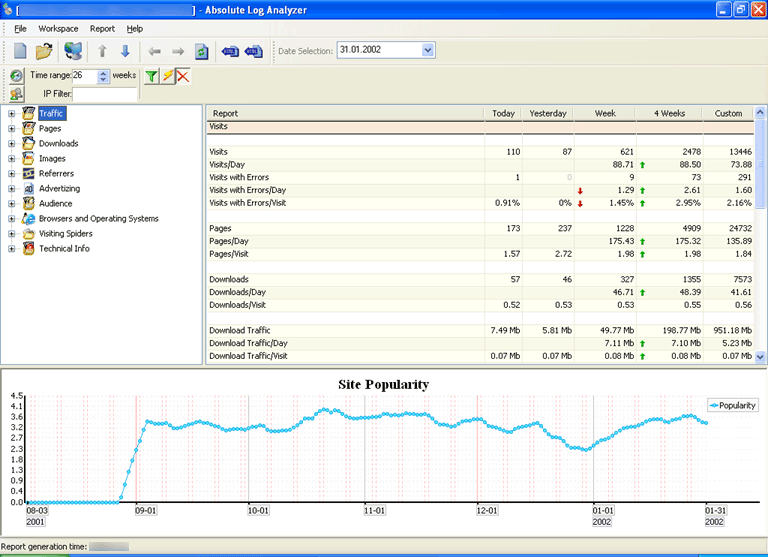Select Visiting Spiders in the tree
This screenshot has height=557, width=768.
click(x=66, y=234)
